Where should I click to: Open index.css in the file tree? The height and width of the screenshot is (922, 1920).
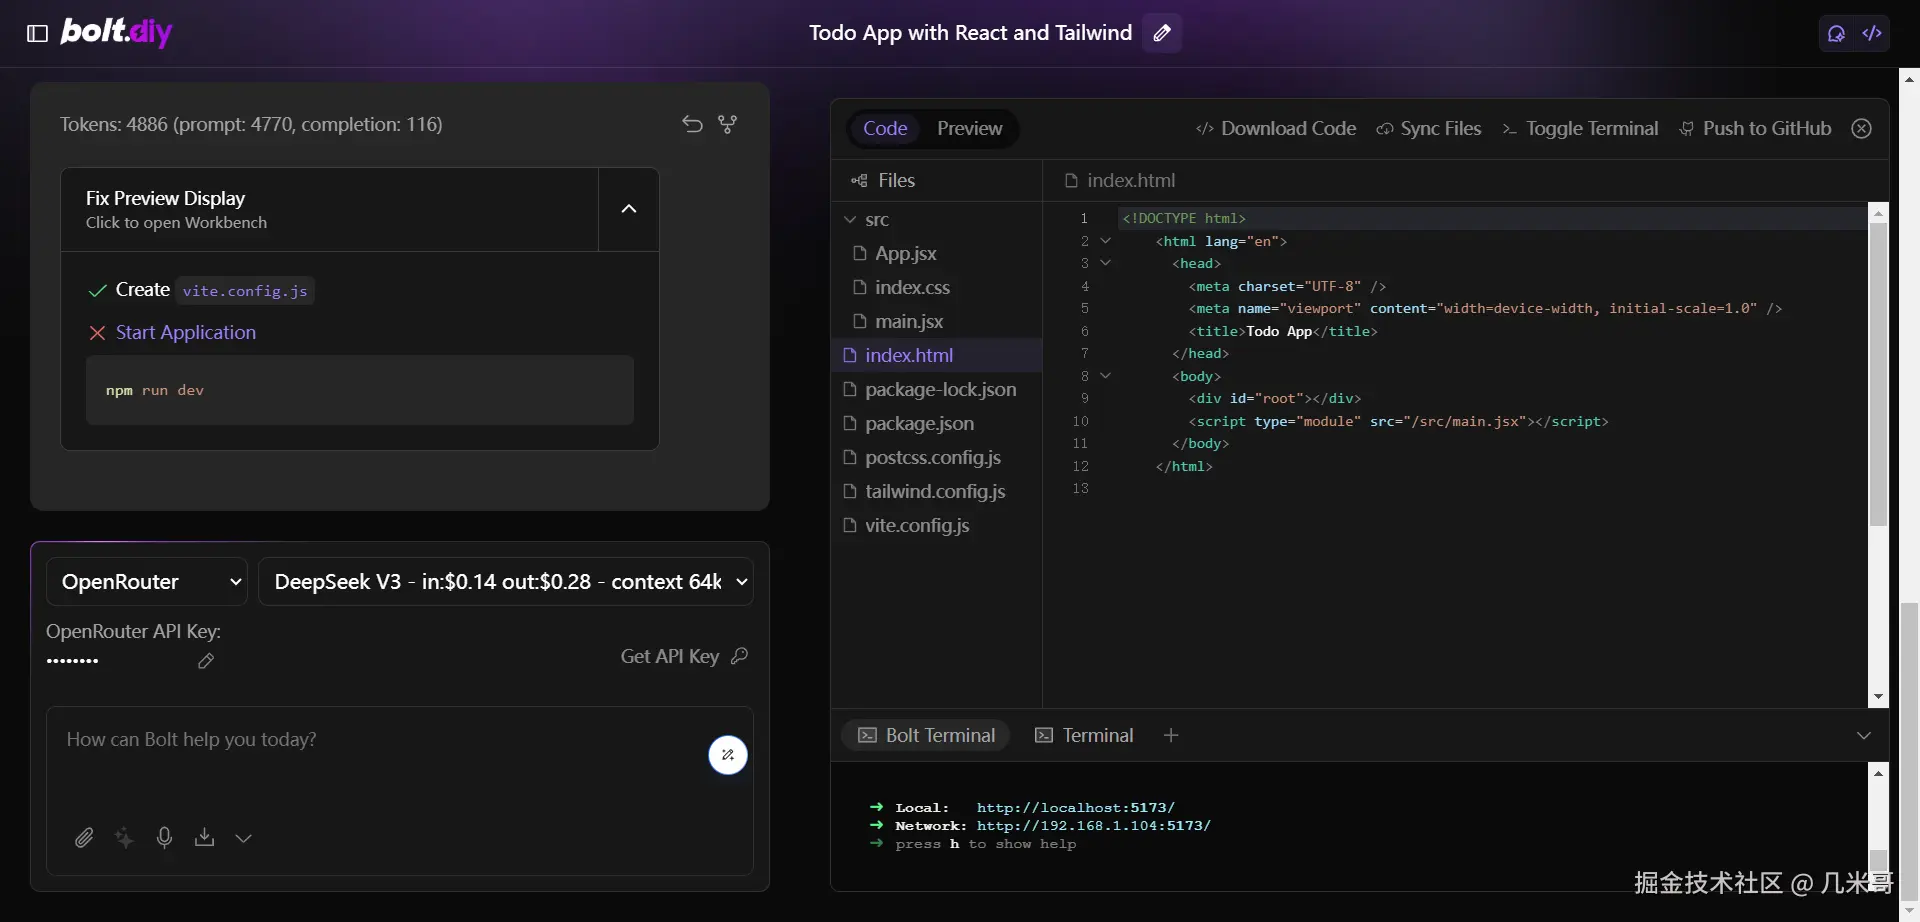[937, 288]
